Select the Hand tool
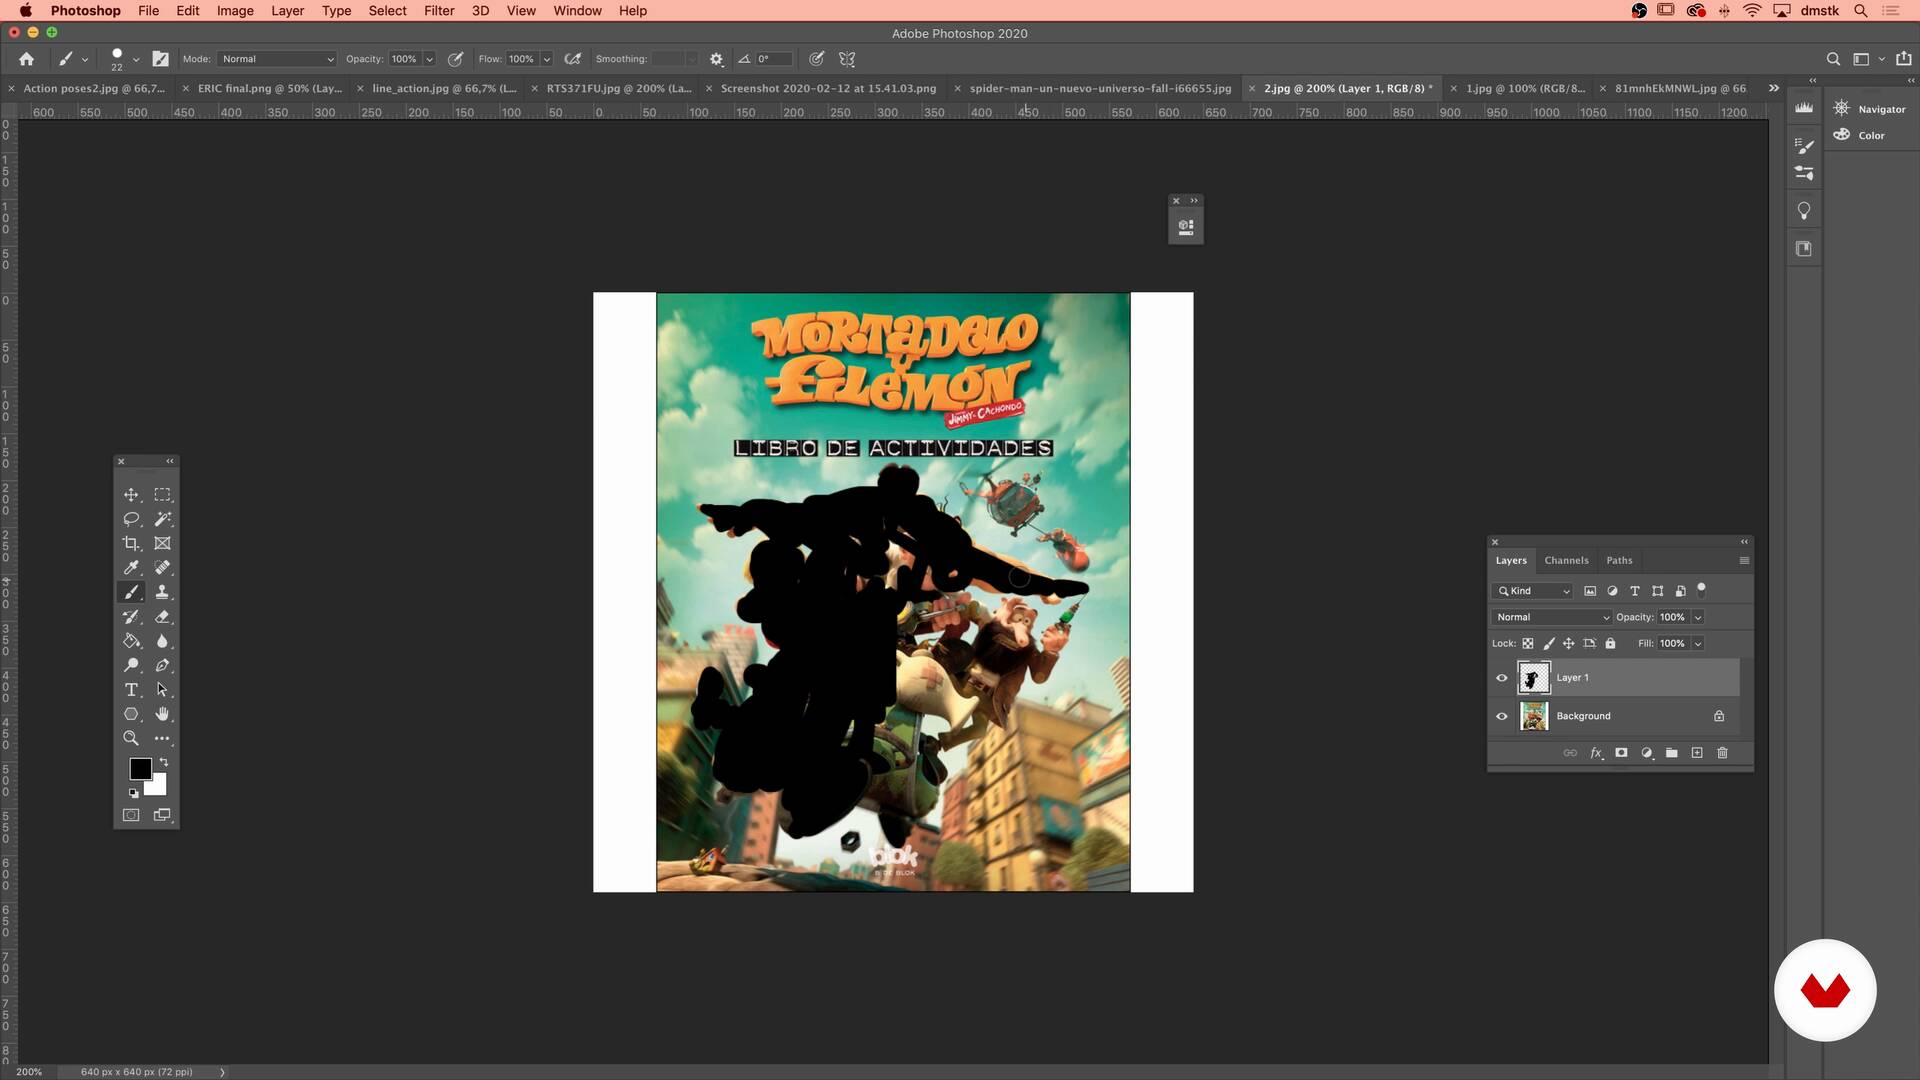 click(x=162, y=714)
